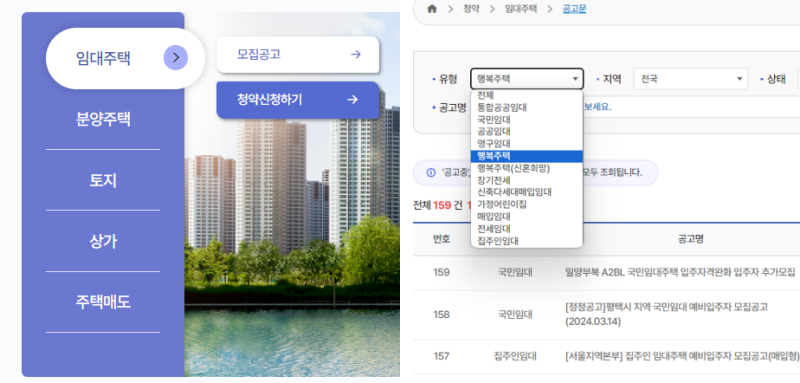Open the 청약신청하기 button

tap(298, 100)
